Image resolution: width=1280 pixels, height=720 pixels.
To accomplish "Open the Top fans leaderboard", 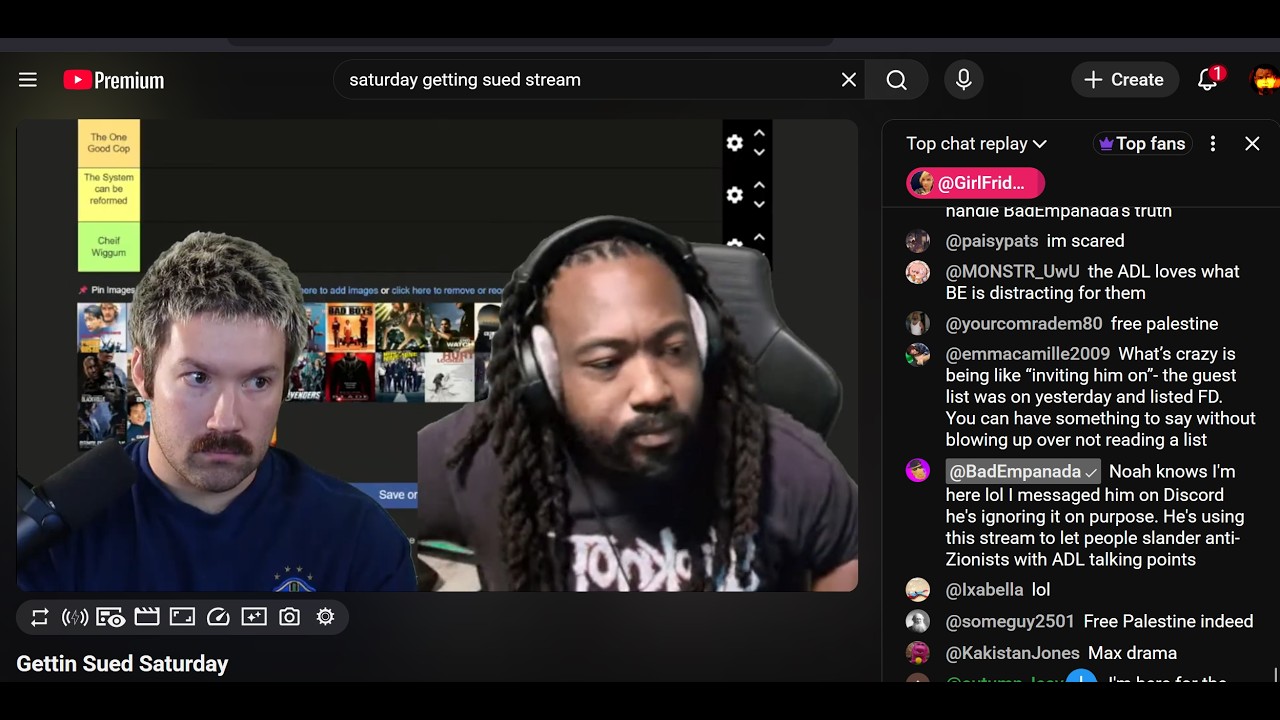I will (1141, 144).
